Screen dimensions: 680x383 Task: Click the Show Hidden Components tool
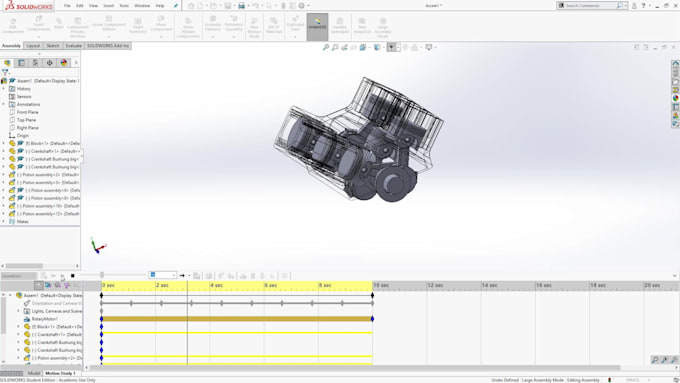click(x=188, y=28)
